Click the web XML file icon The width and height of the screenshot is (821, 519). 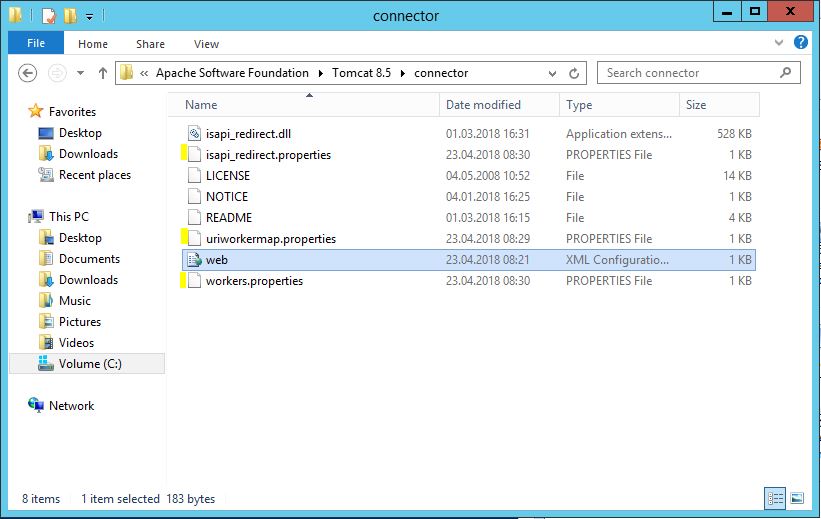(194, 260)
